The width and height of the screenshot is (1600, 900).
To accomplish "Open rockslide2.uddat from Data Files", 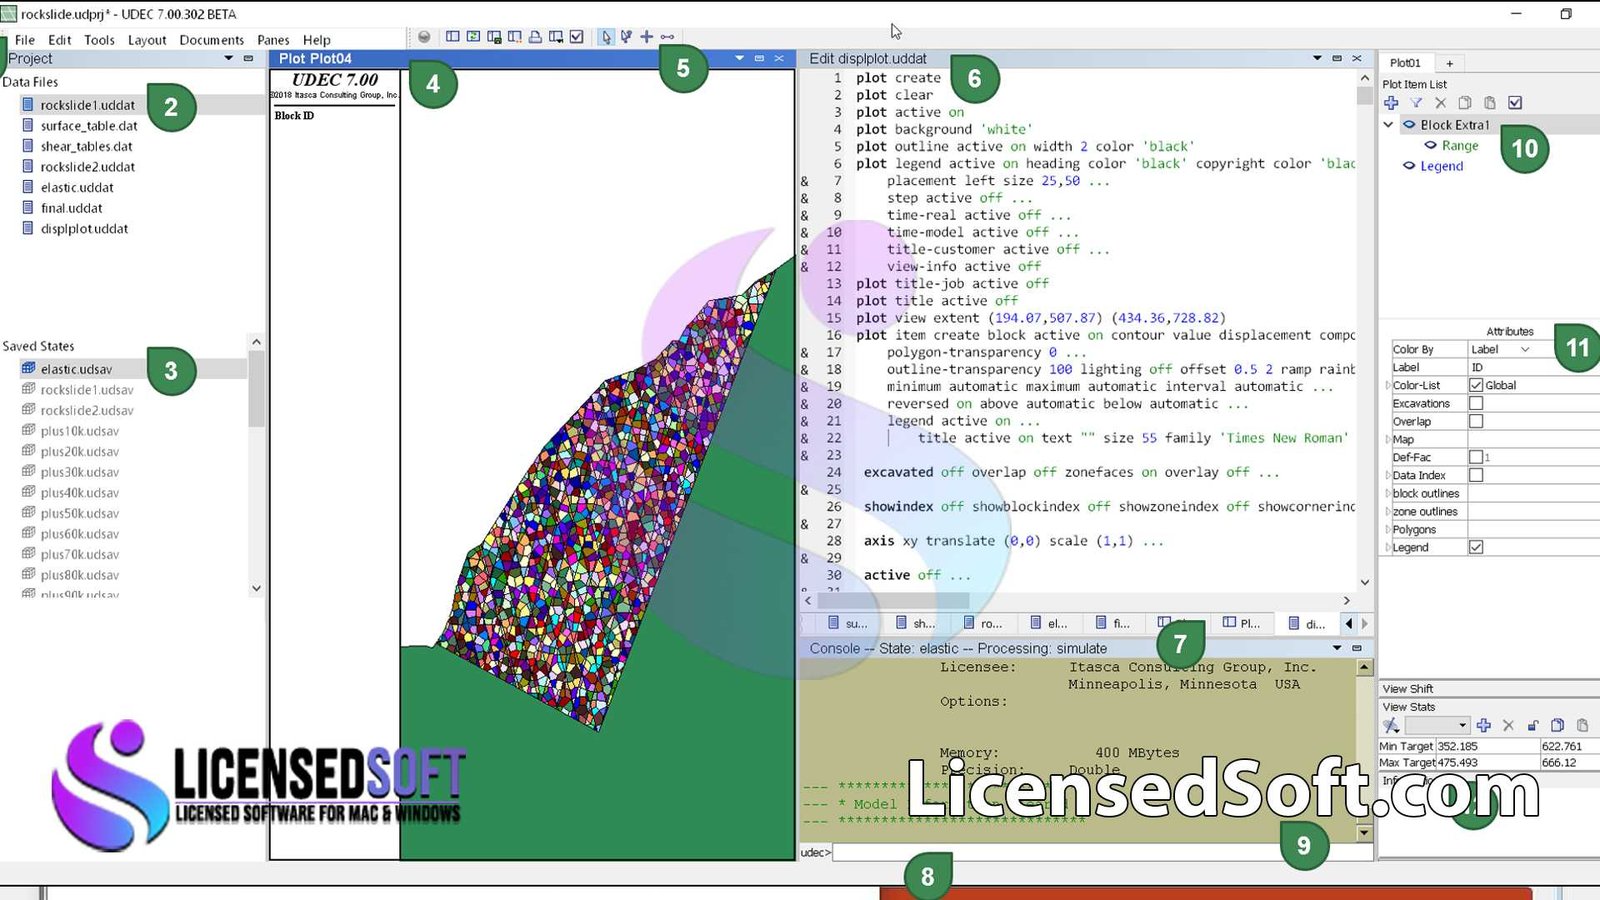I will 87,167.
